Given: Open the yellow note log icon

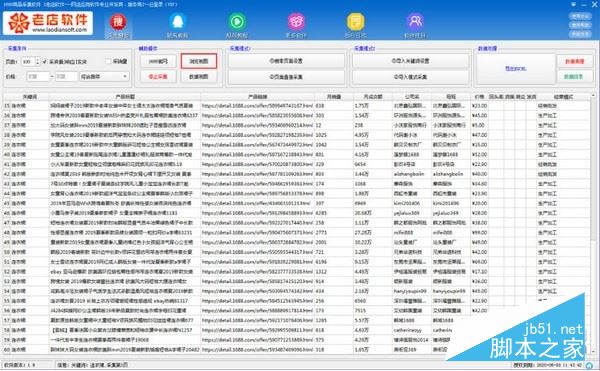Looking at the screenshot, I should coord(355,22).
